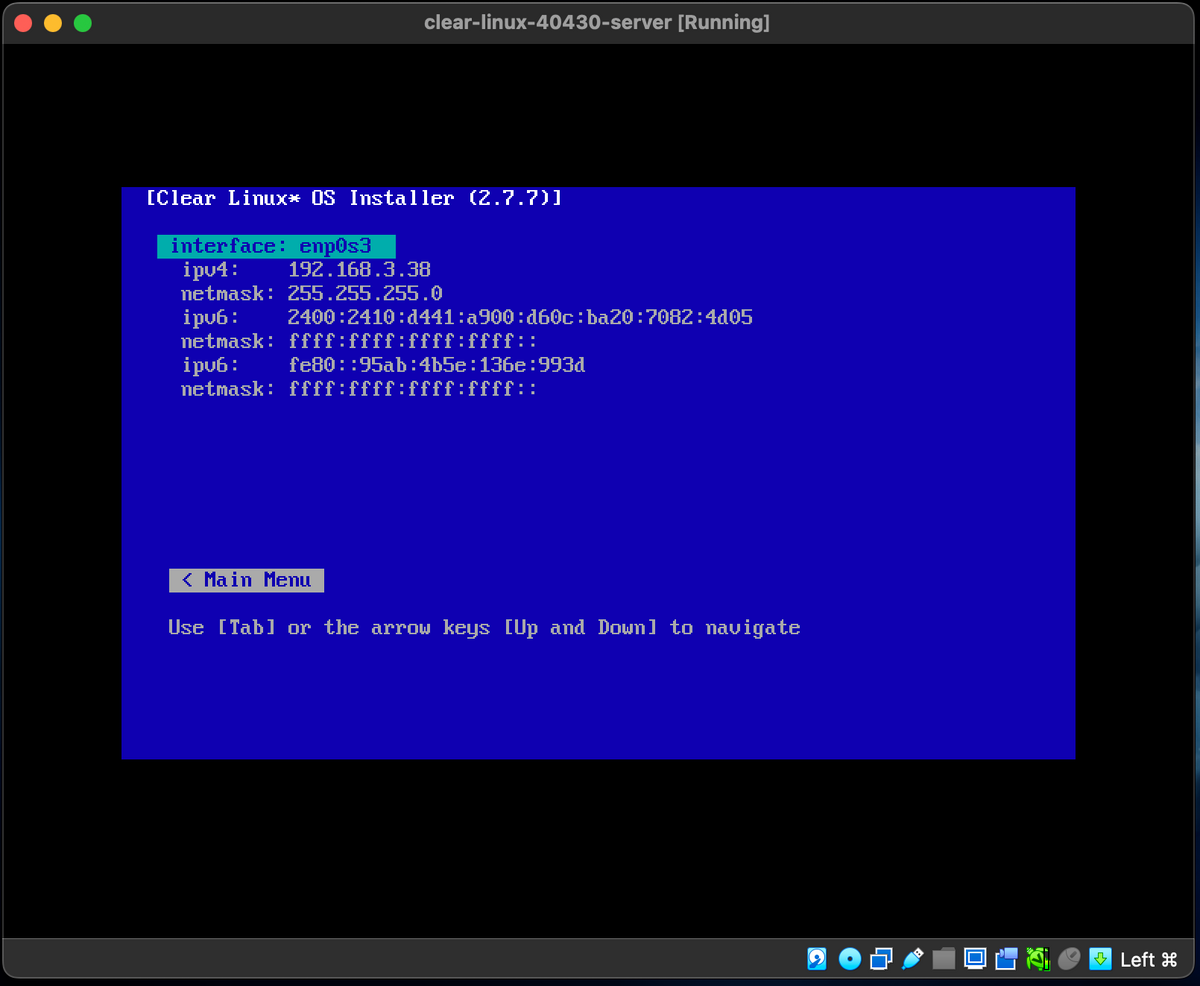Viewport: 1200px width, 986px height.
Task: Click the hard disk activity status icon
Action: pos(817,958)
